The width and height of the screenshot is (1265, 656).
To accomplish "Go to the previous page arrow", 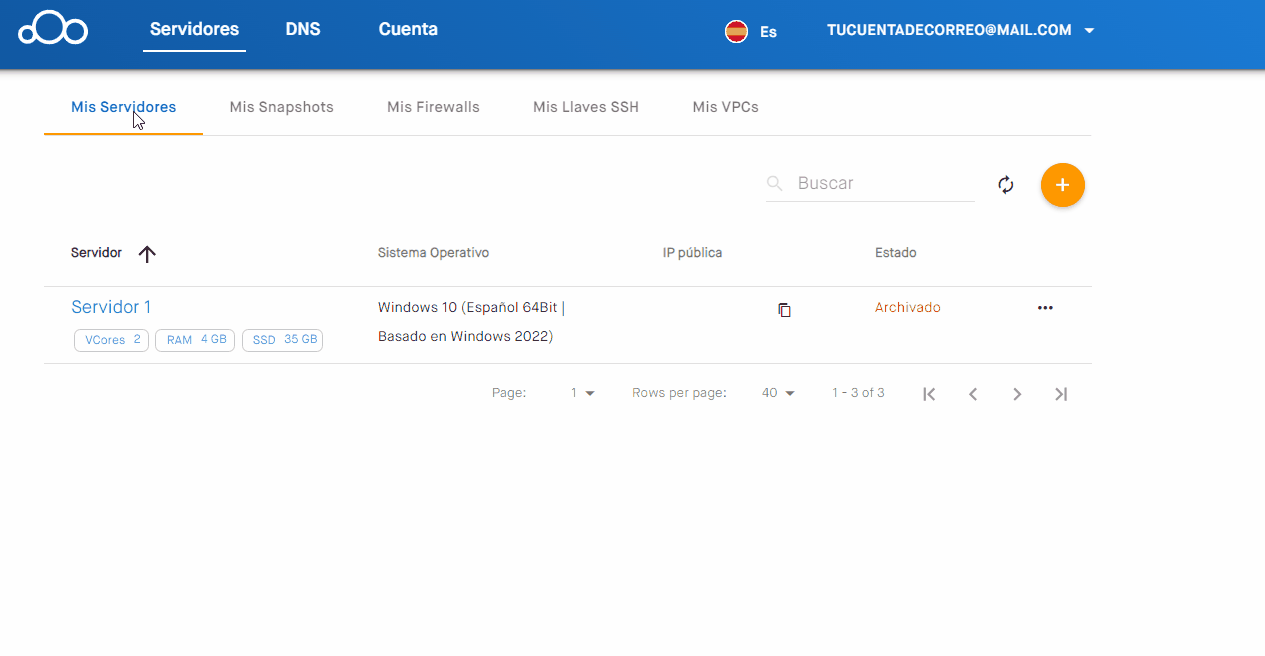I will (973, 394).
